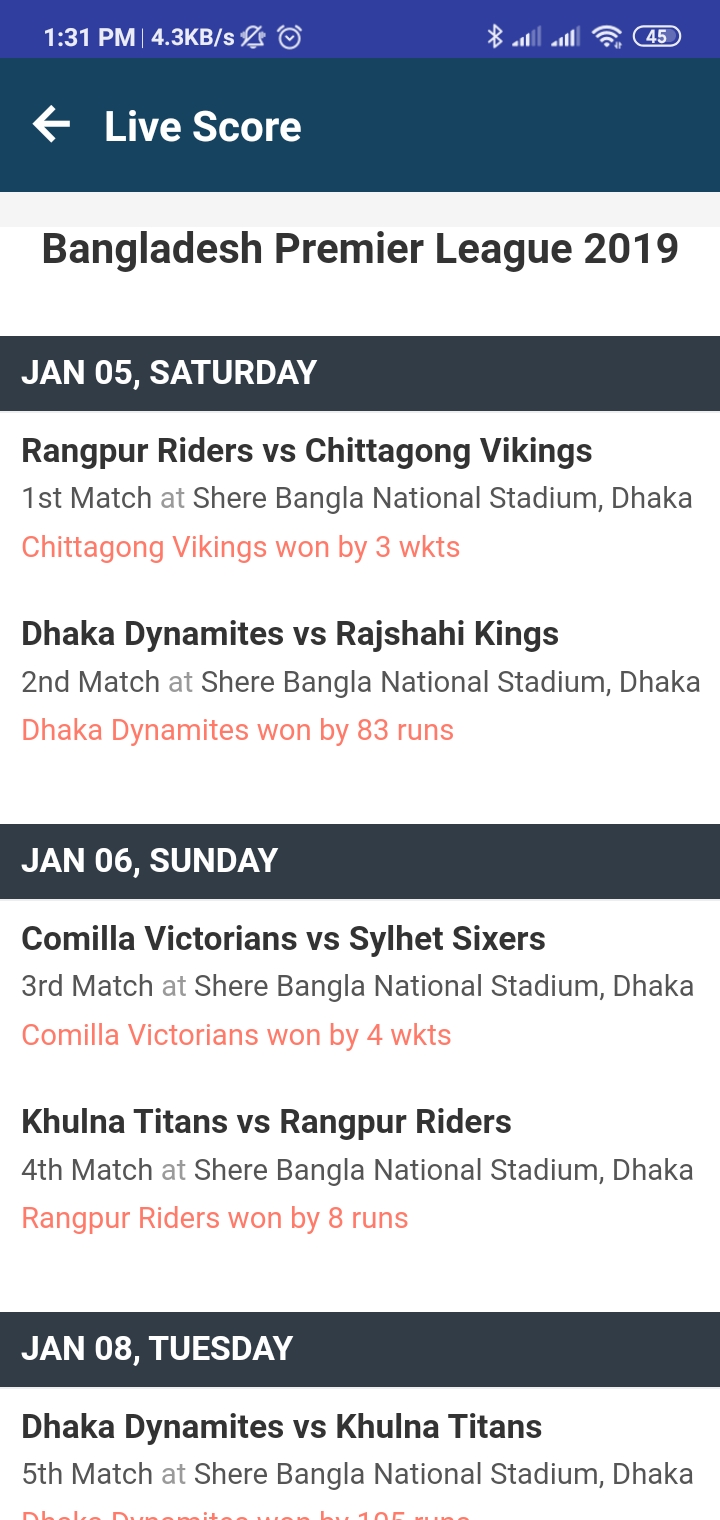Tap the Bangladesh Premier League 2019 title
This screenshot has height=1520, width=720.
click(360, 249)
